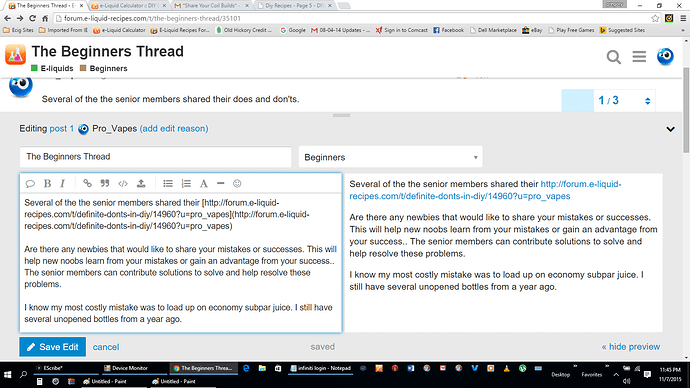Create a numbered list
The height and width of the screenshot is (388, 690).
pyautogui.click(x=186, y=183)
